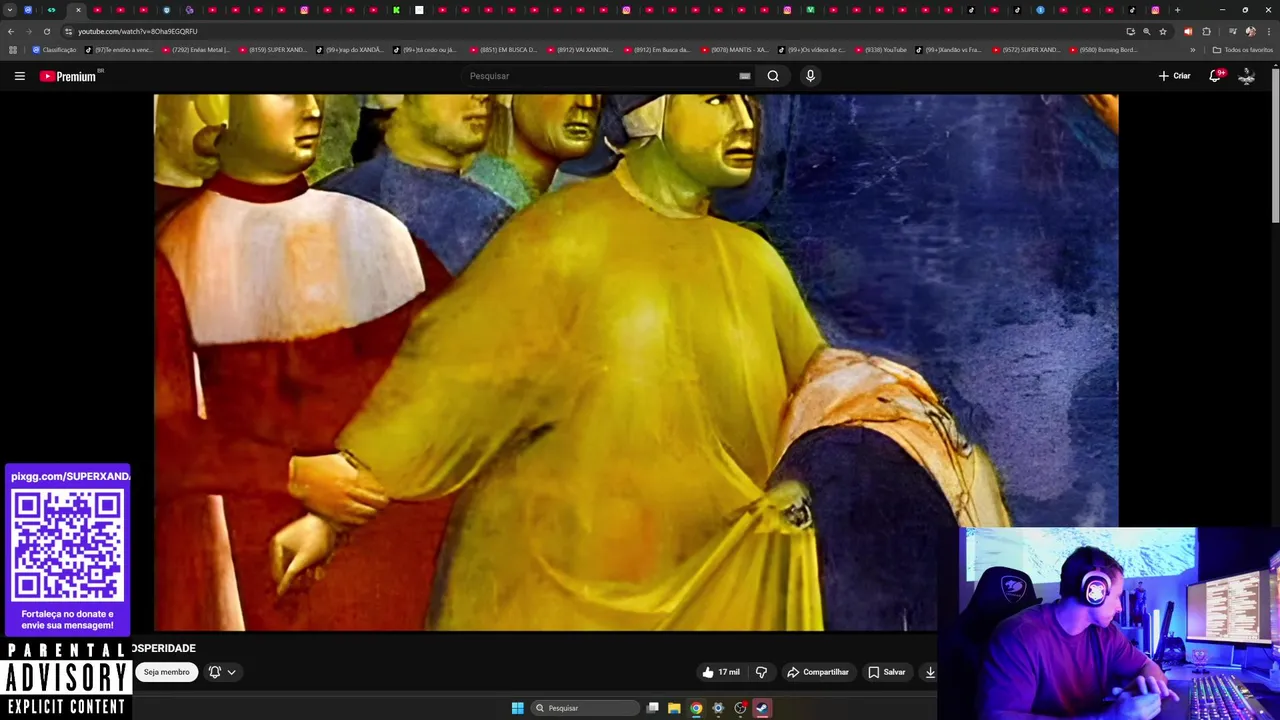Open the YouTube account avatar menu
The image size is (1280, 720).
click(x=1246, y=76)
